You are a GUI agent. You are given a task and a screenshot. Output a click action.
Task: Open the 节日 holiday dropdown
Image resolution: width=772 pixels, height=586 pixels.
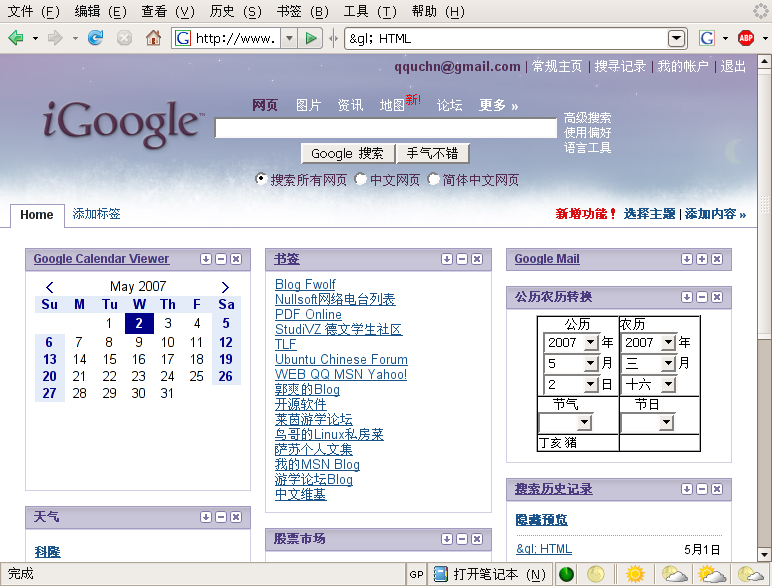(666, 422)
